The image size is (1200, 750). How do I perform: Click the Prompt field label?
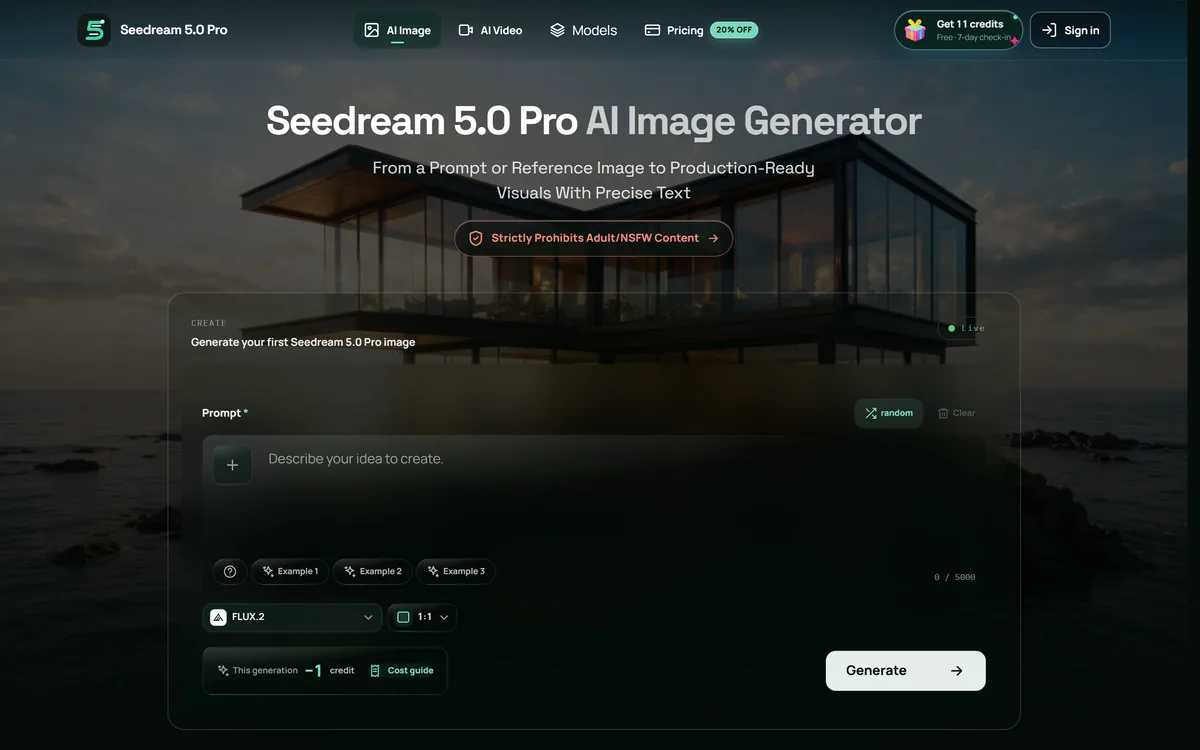pos(225,413)
